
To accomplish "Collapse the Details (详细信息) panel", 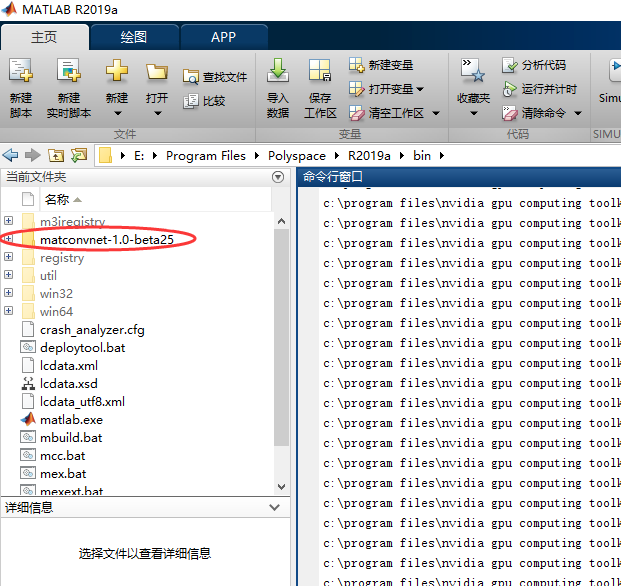I will 274,507.
